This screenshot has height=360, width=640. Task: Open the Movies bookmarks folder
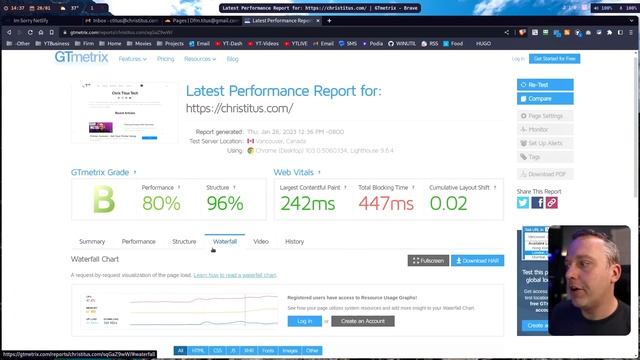coord(139,43)
